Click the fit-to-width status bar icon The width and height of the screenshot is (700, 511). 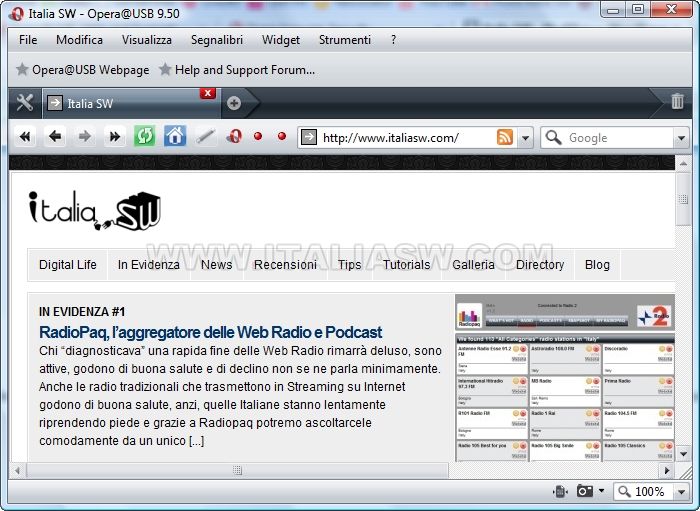[560, 491]
